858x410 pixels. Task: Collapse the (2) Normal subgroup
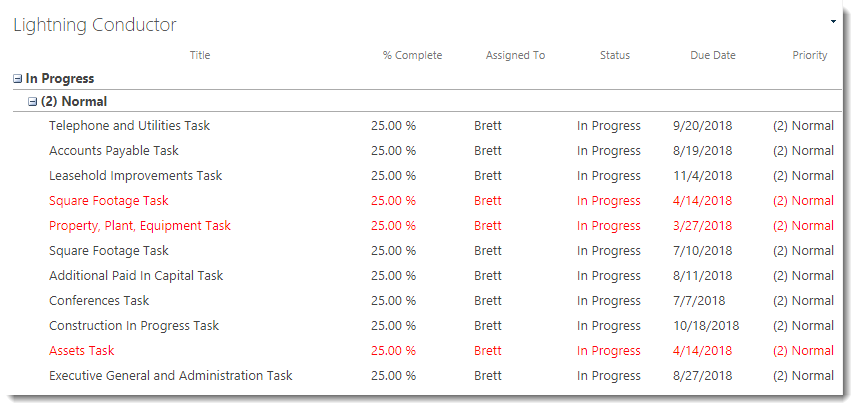pyautogui.click(x=33, y=102)
